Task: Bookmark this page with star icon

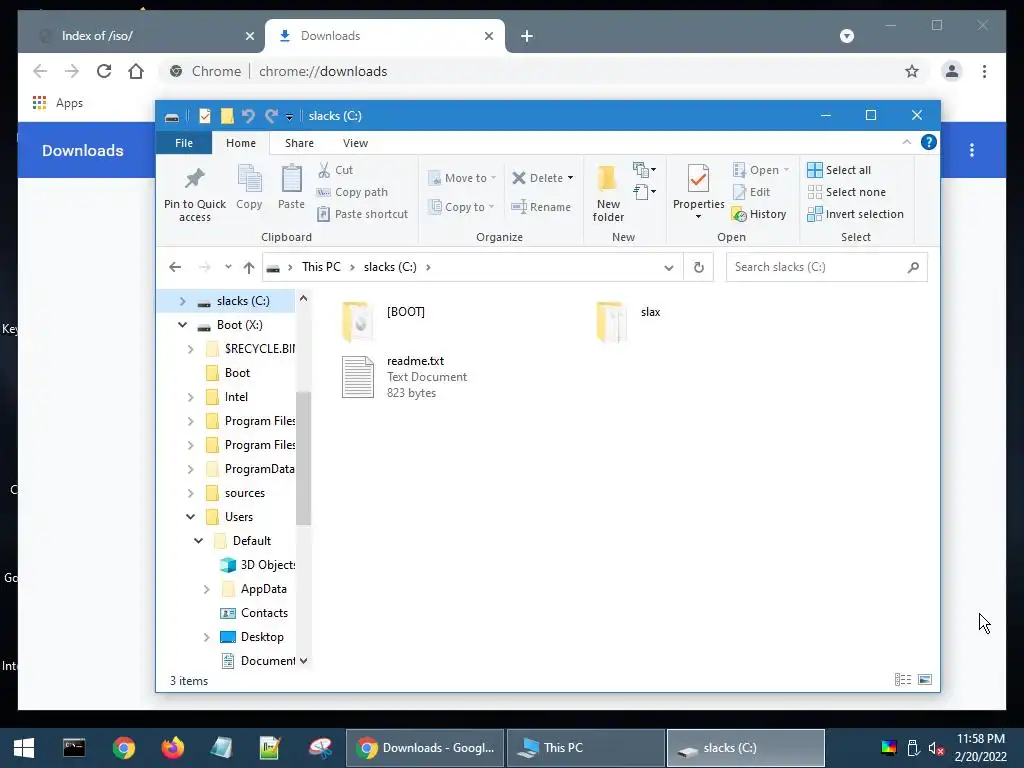Action: 912,71
